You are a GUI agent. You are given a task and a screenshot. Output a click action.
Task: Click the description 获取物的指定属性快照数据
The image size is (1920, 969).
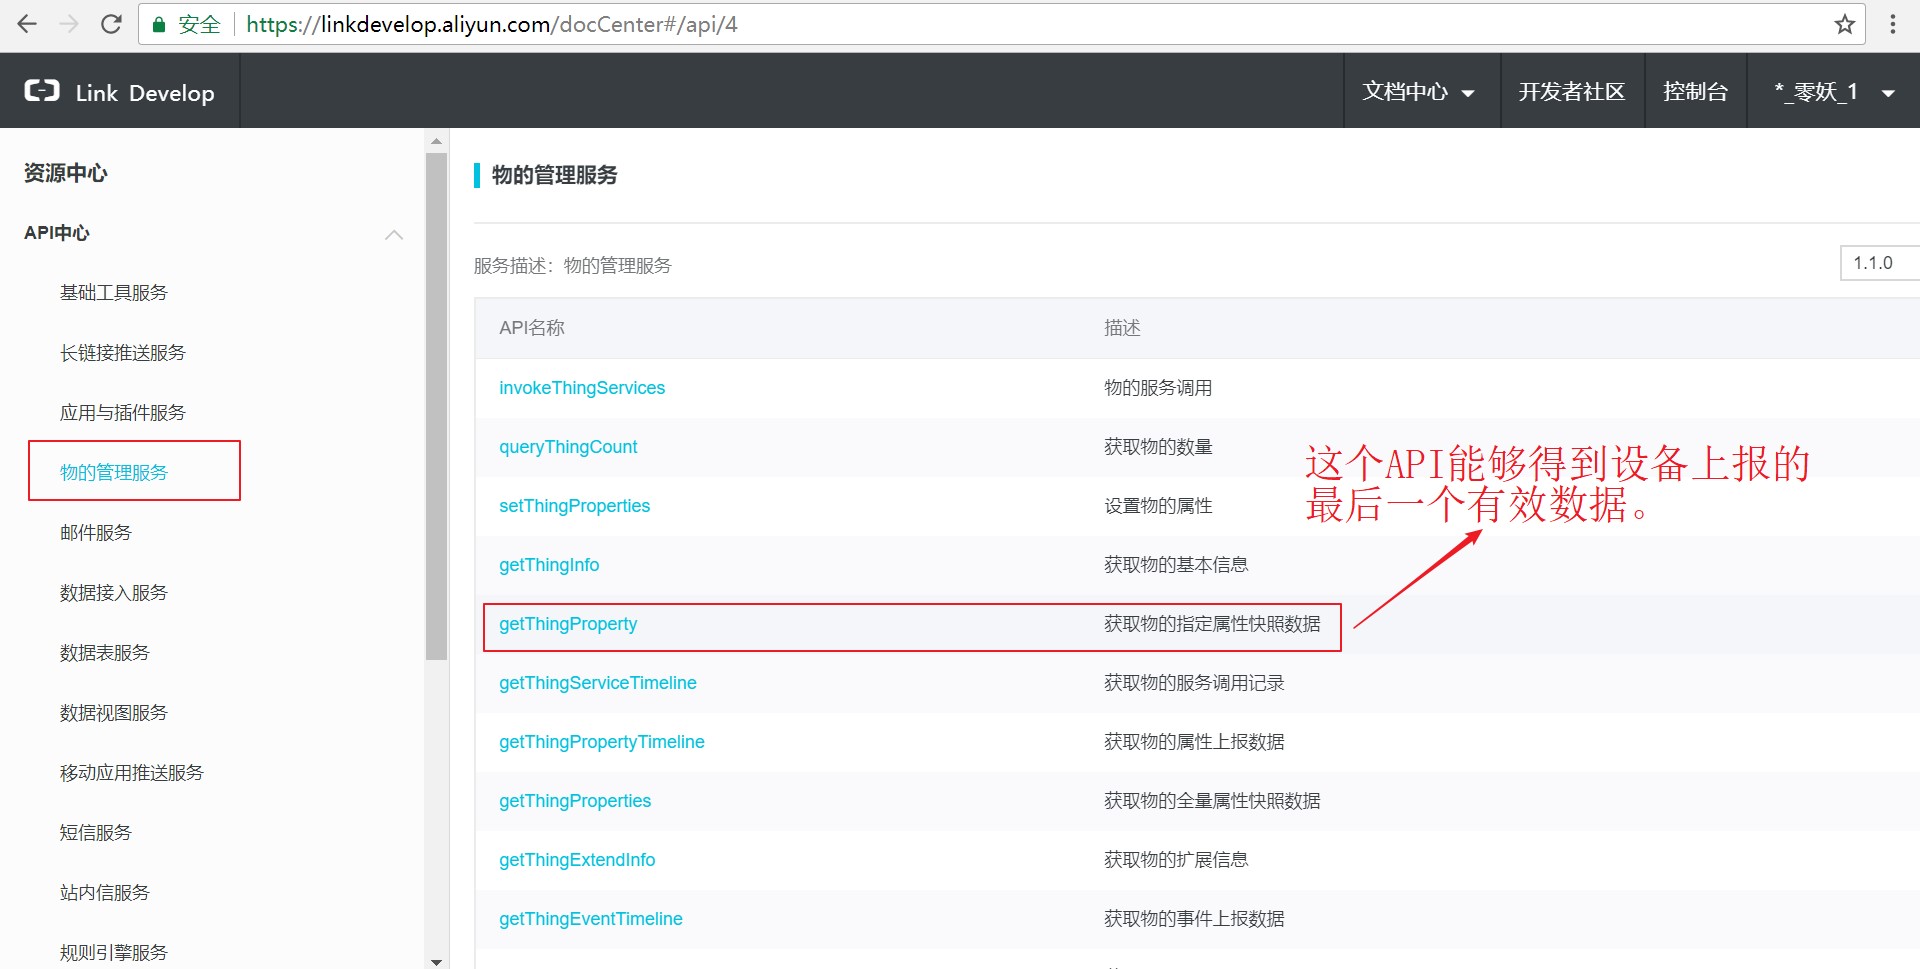click(x=1212, y=624)
